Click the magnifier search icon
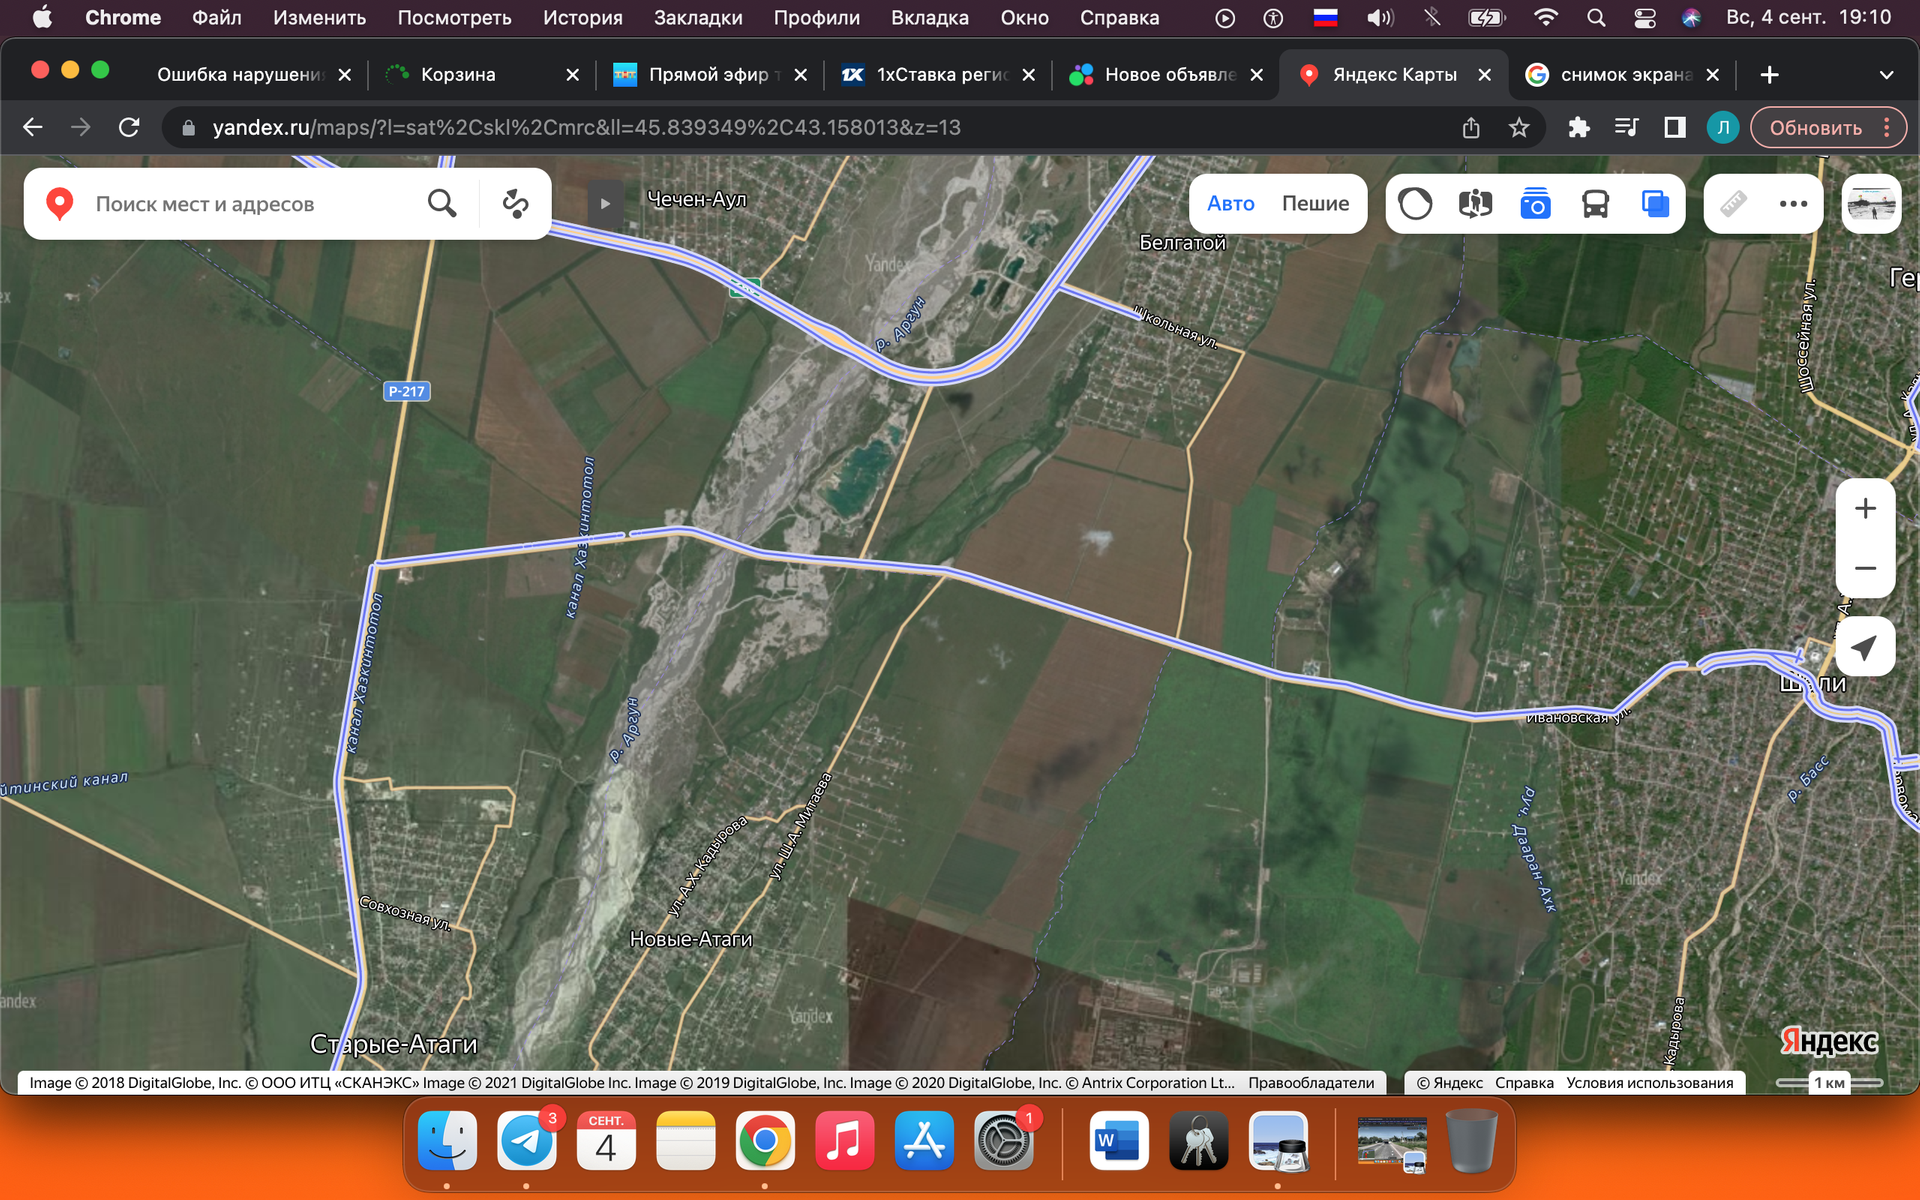This screenshot has width=1920, height=1200. (442, 204)
